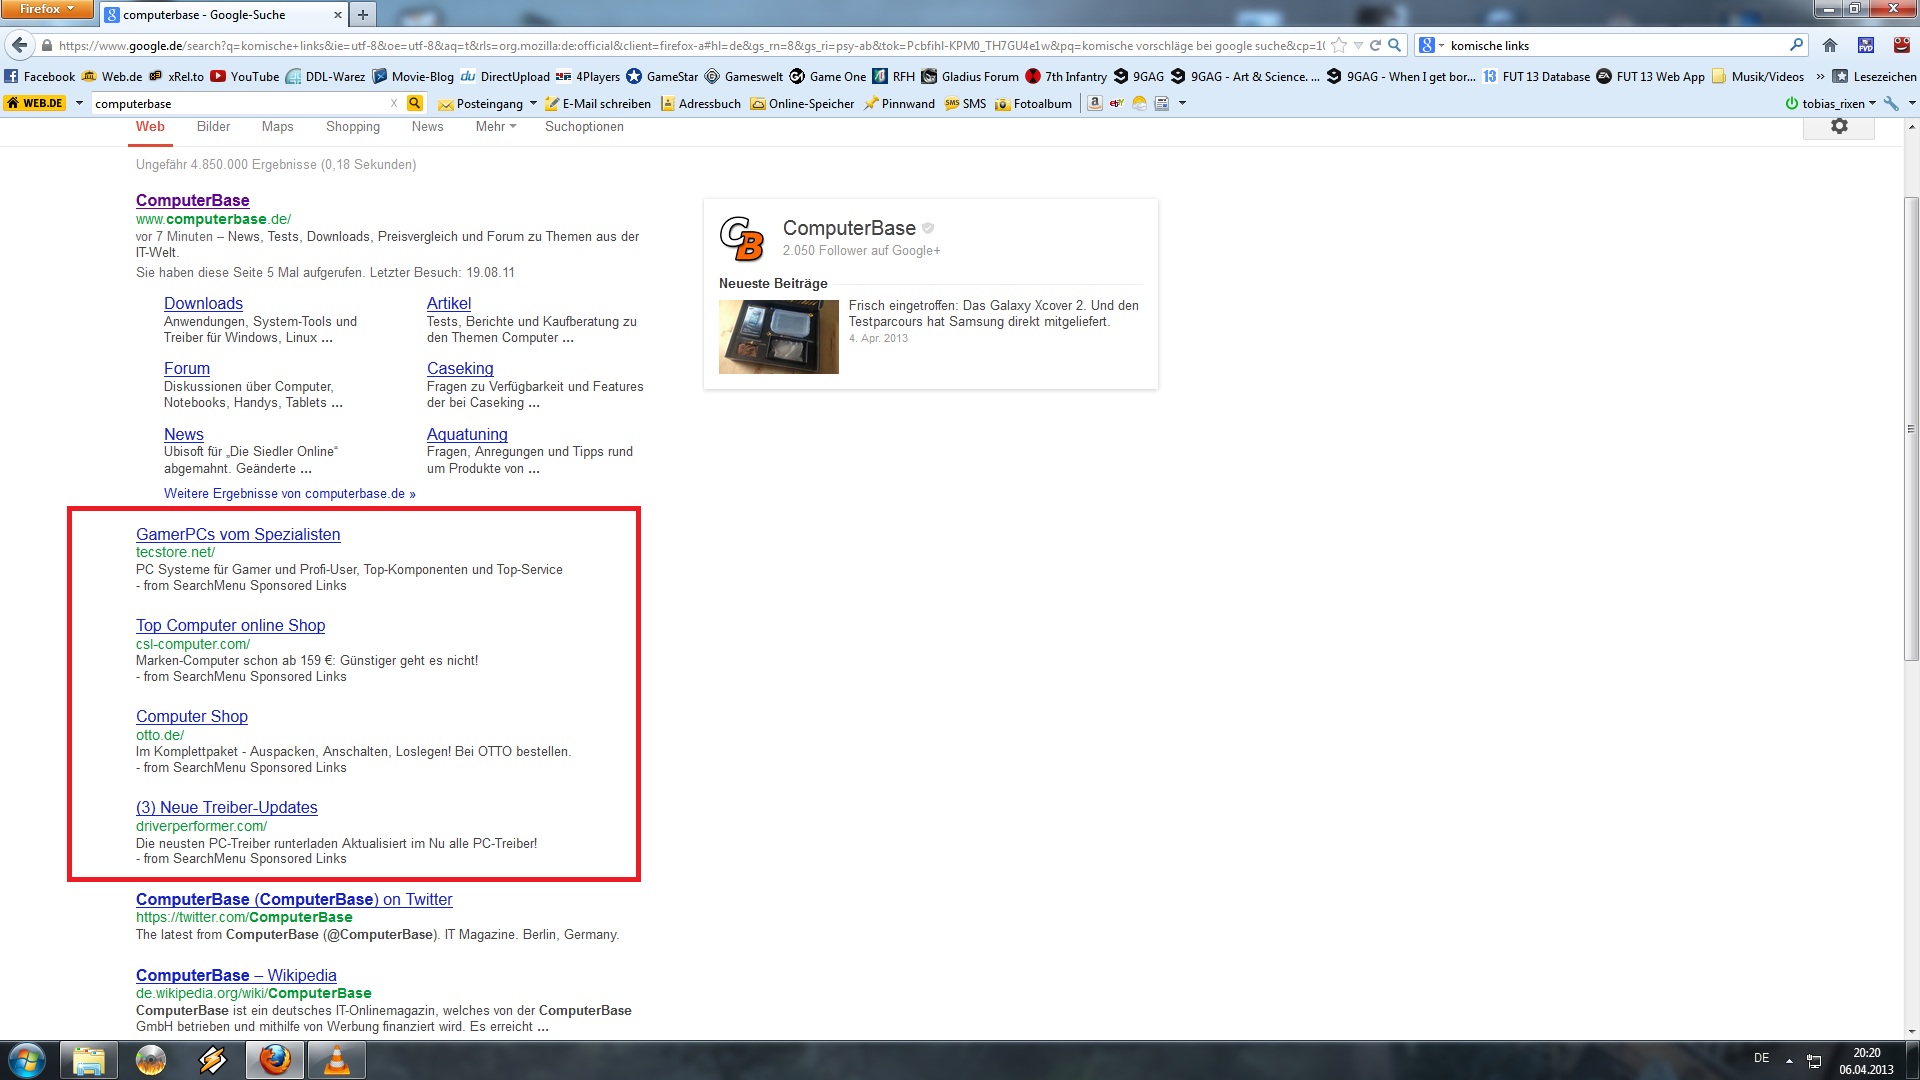Click the browser back arrow button
This screenshot has height=1080, width=1920.
[19, 45]
